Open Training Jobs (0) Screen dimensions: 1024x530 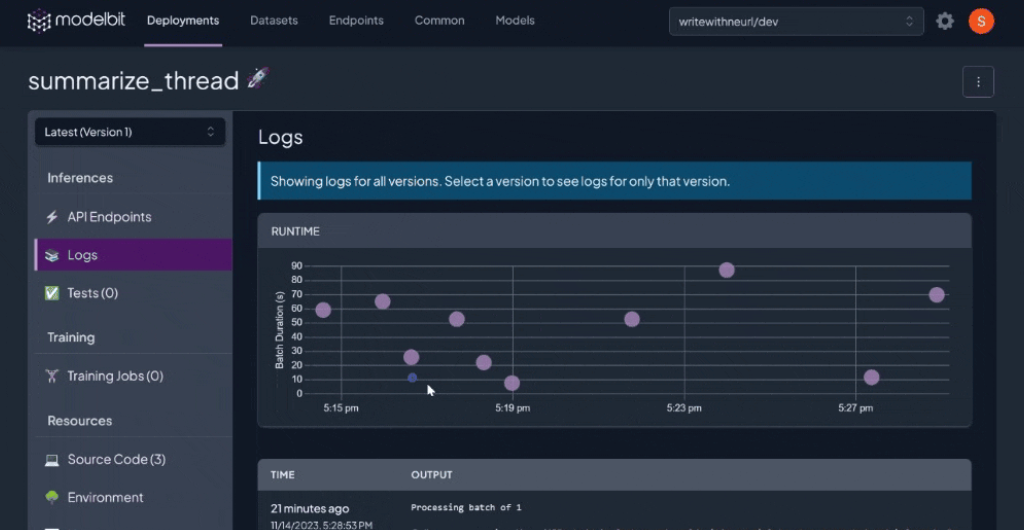[x=133, y=376]
